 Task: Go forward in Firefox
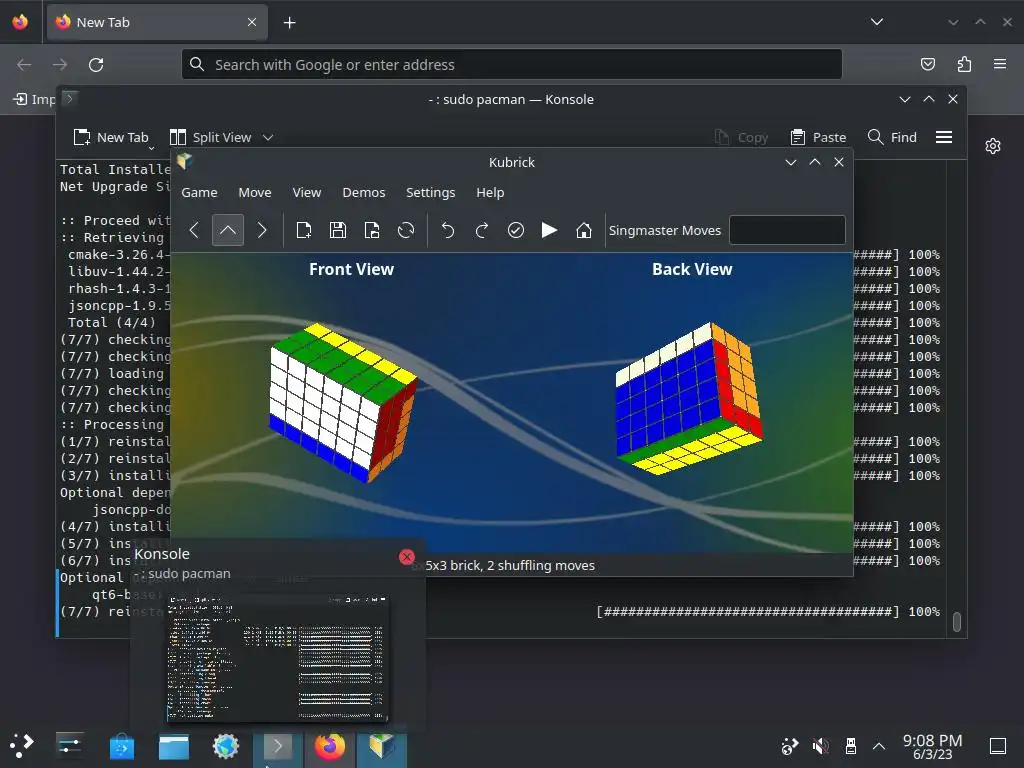tap(60, 65)
